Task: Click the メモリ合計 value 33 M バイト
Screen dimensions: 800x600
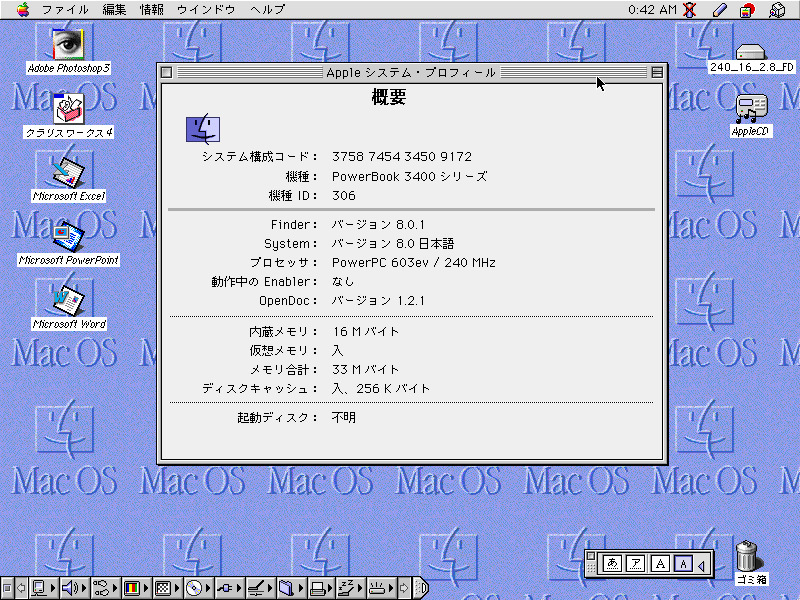Action: [366, 369]
